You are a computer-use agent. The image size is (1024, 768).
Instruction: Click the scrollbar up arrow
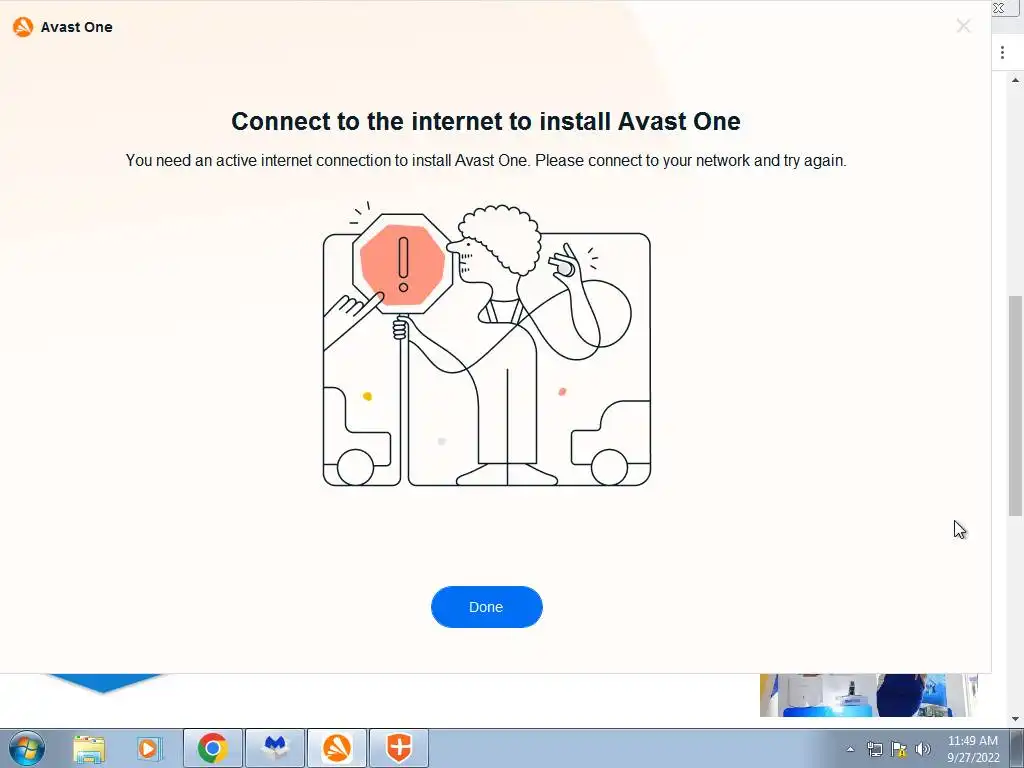click(x=1016, y=80)
